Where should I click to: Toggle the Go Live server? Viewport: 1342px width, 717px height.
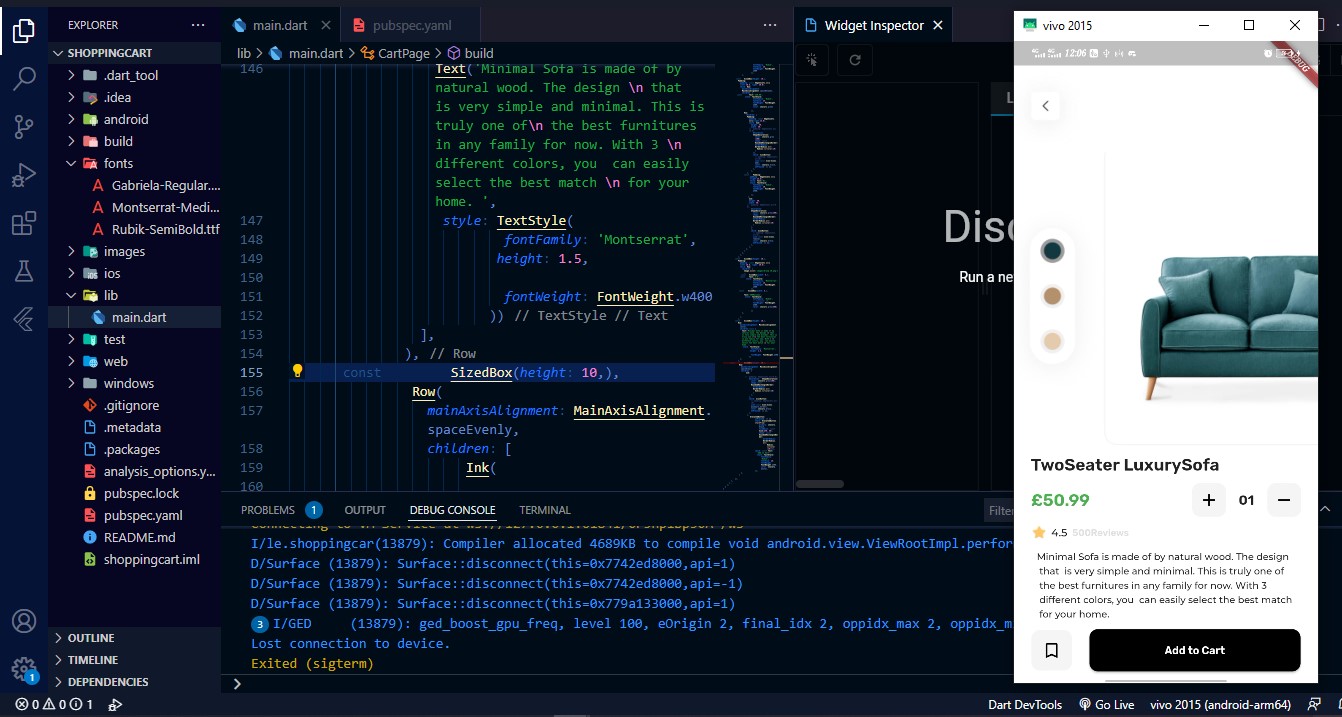tap(1106, 704)
